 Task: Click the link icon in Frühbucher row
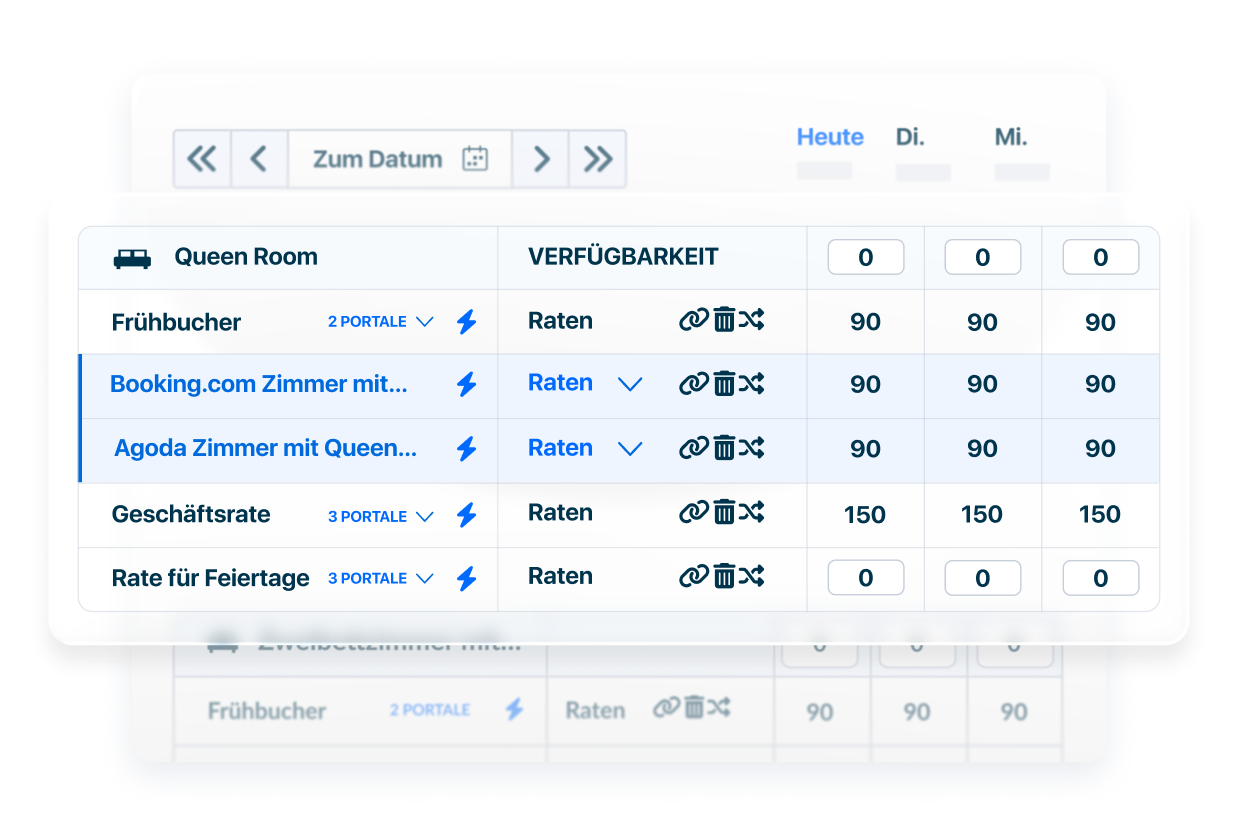click(x=693, y=320)
